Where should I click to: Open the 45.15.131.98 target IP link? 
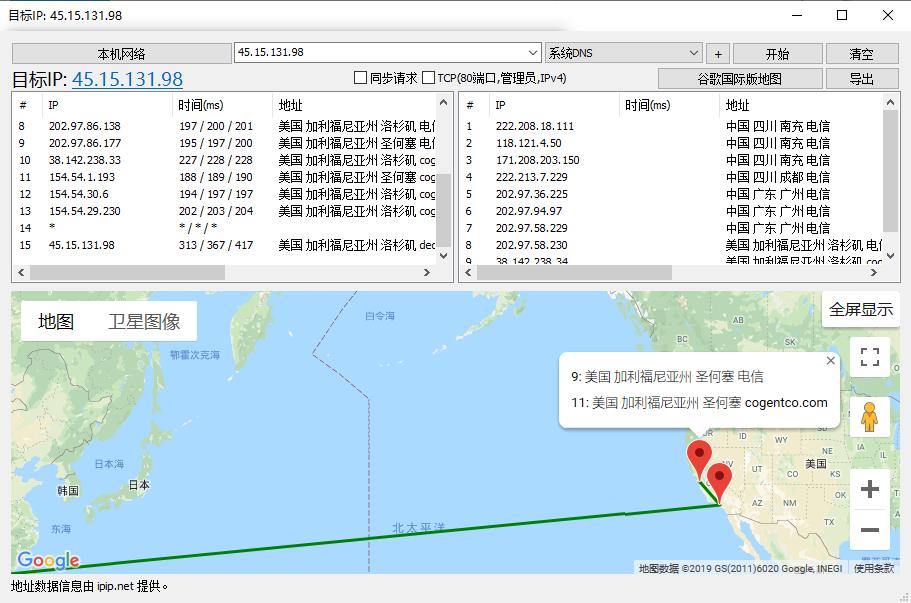(127, 80)
